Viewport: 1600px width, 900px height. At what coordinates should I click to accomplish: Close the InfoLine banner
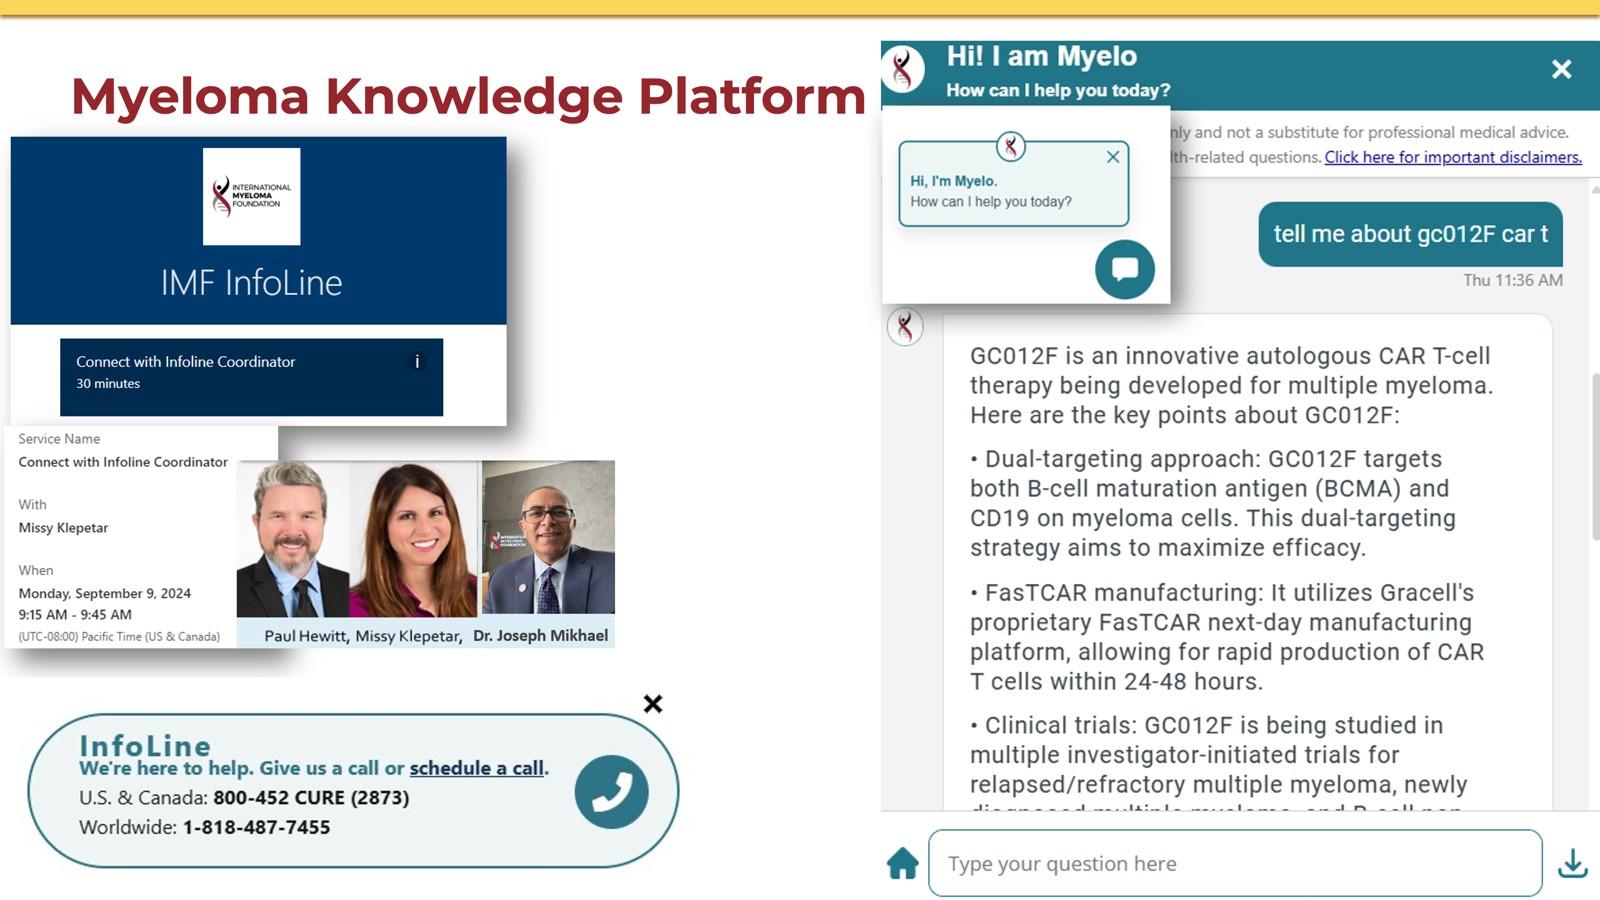(x=653, y=704)
